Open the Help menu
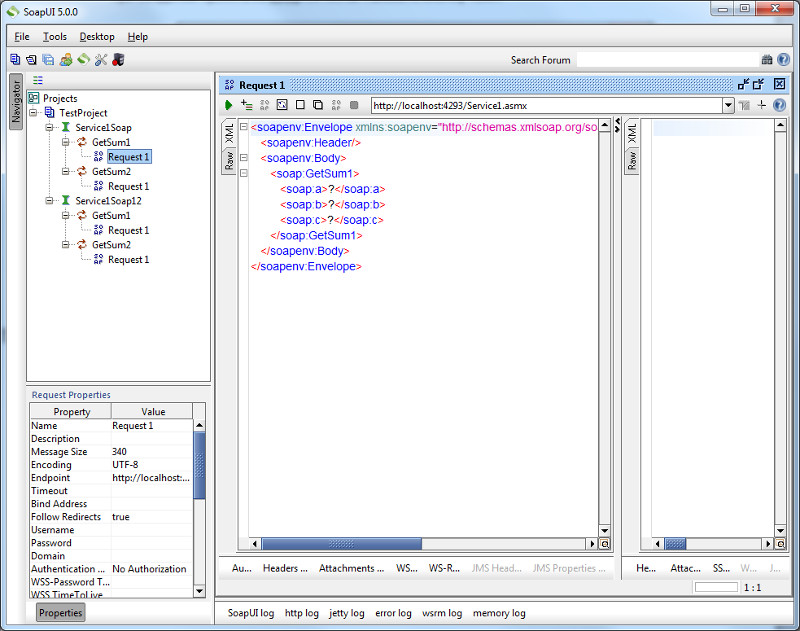800x631 pixels. tap(138, 37)
